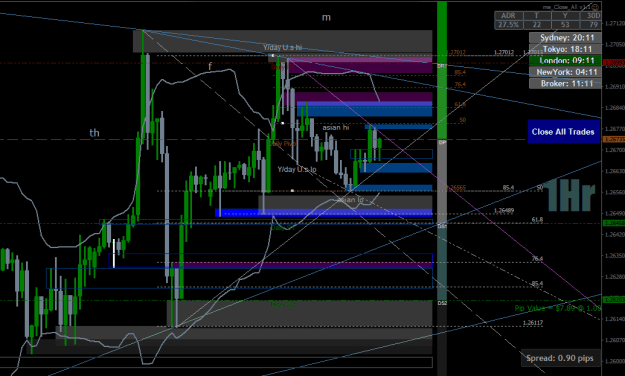Click the DS2 support marker
The image size is (625, 376).
(442, 303)
